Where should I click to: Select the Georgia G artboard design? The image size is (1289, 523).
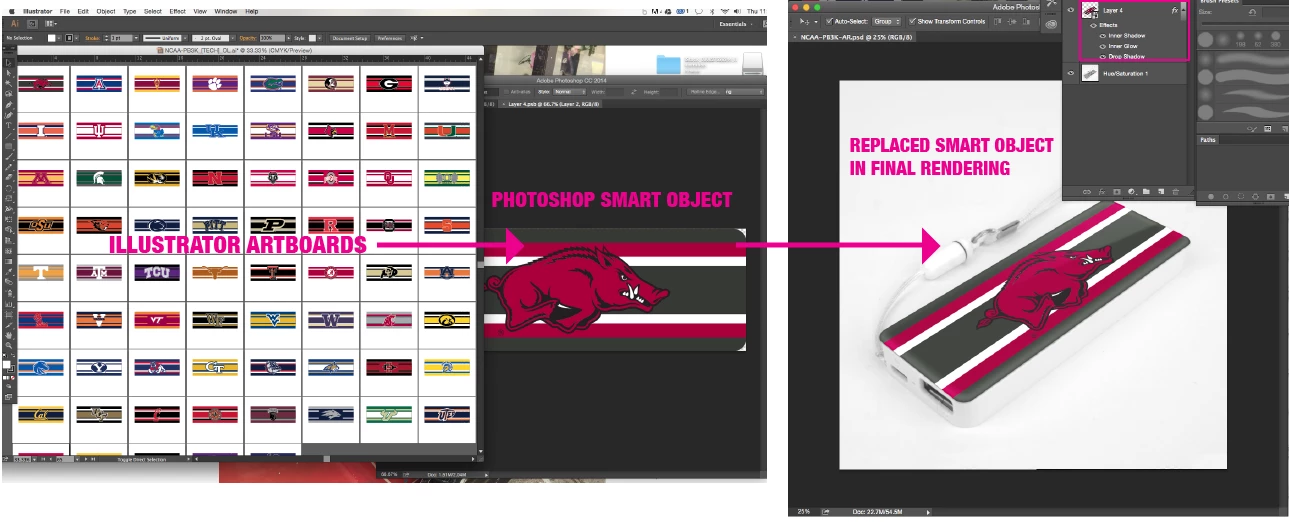pos(388,85)
